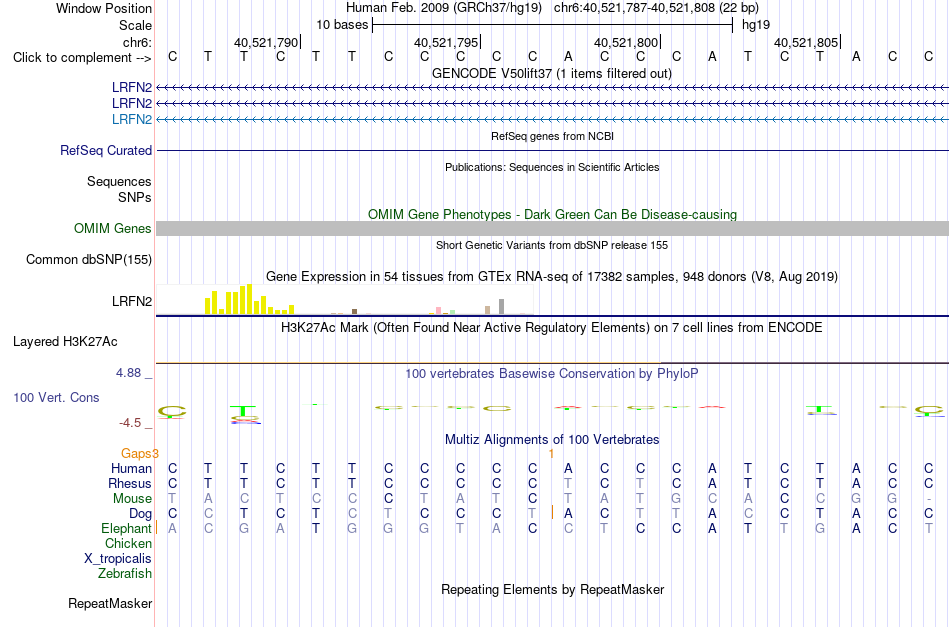Click the GTEx Gene Expression track title
Image resolution: width=950 pixels, height=627 pixels.
click(x=551, y=277)
